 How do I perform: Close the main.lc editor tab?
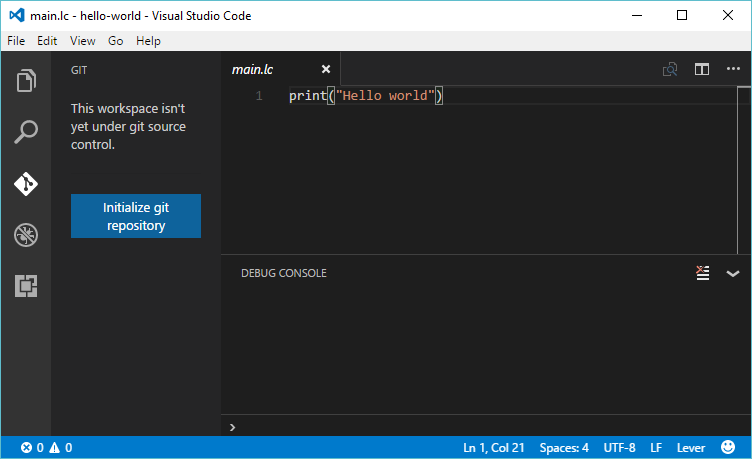pos(325,70)
